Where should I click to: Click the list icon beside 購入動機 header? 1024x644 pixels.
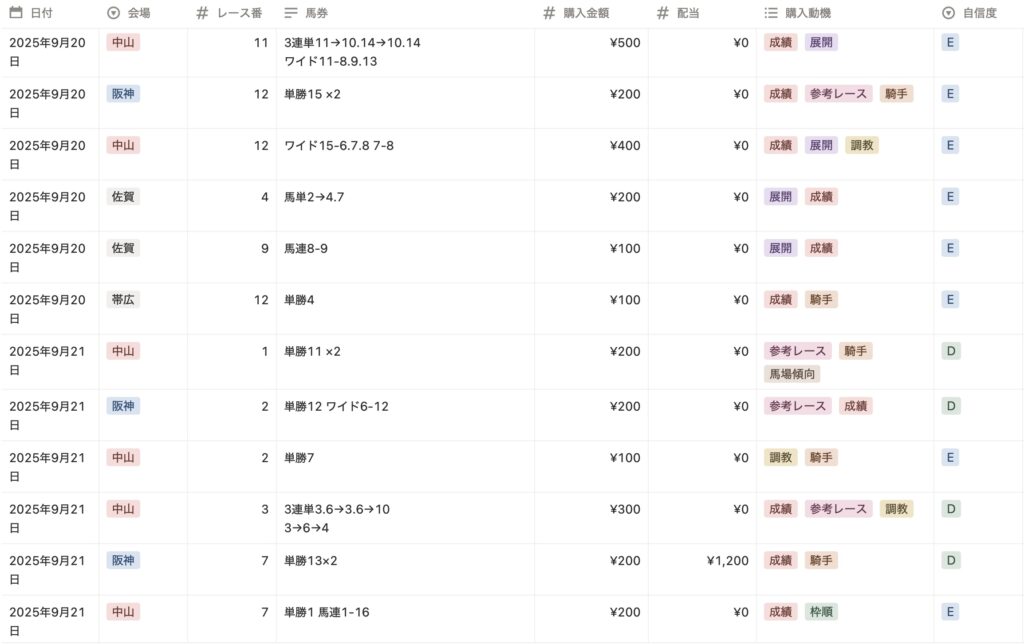tap(771, 14)
